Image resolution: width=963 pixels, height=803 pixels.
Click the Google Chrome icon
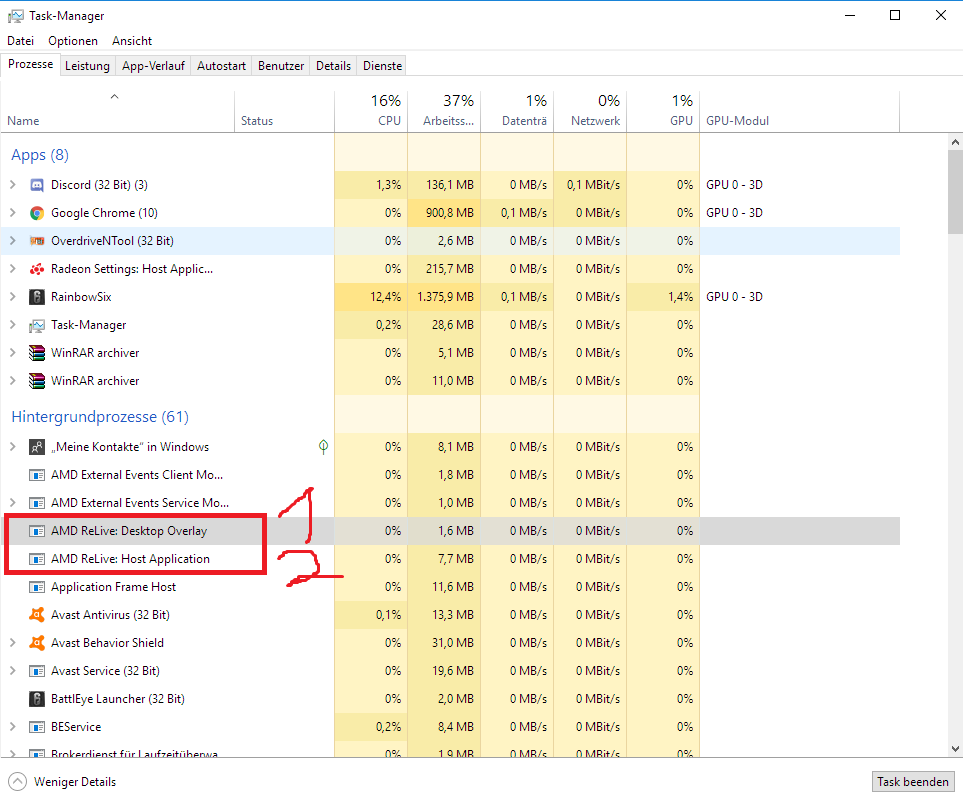coord(37,213)
